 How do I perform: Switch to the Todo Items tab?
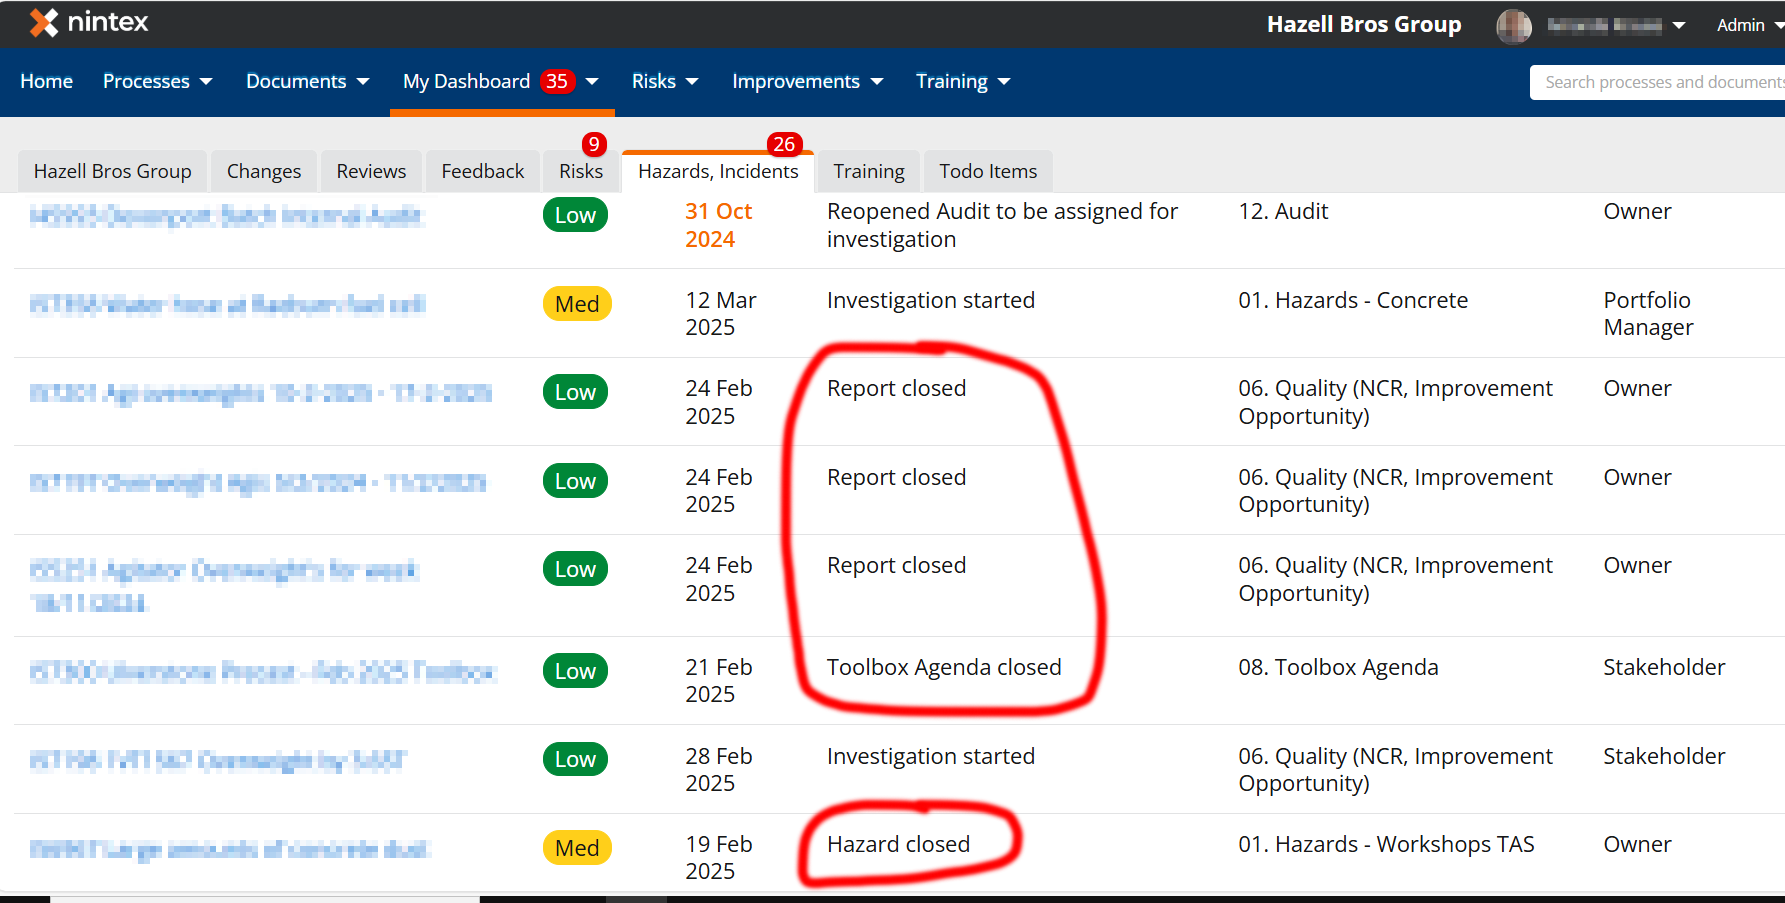[987, 171]
